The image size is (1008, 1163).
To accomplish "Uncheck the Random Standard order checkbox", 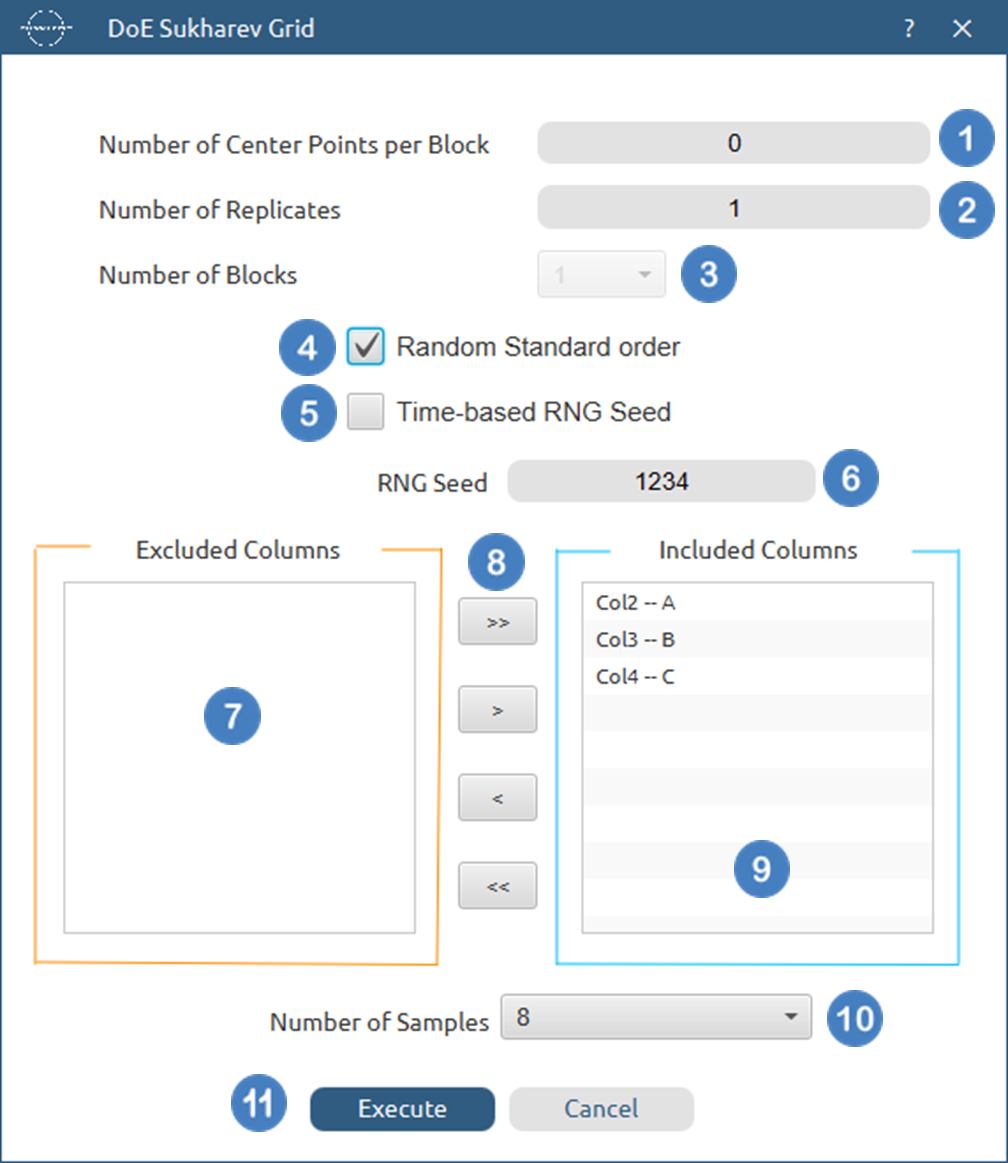I will (x=366, y=347).
